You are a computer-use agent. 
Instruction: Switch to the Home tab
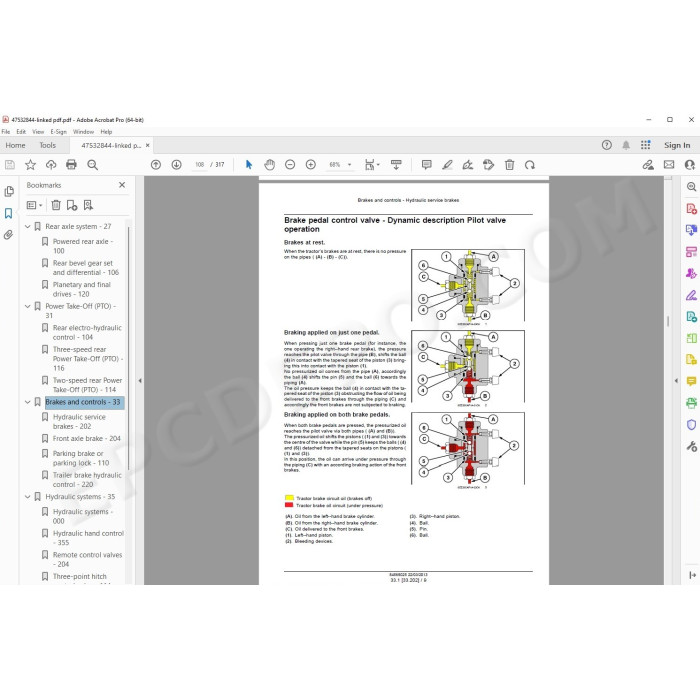pos(15,145)
